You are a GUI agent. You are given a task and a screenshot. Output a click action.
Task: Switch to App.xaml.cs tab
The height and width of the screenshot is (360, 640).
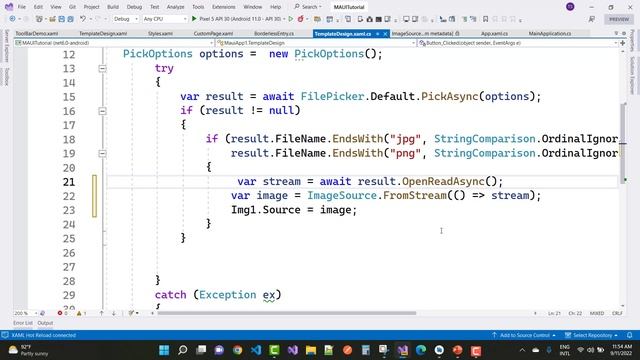point(494,33)
